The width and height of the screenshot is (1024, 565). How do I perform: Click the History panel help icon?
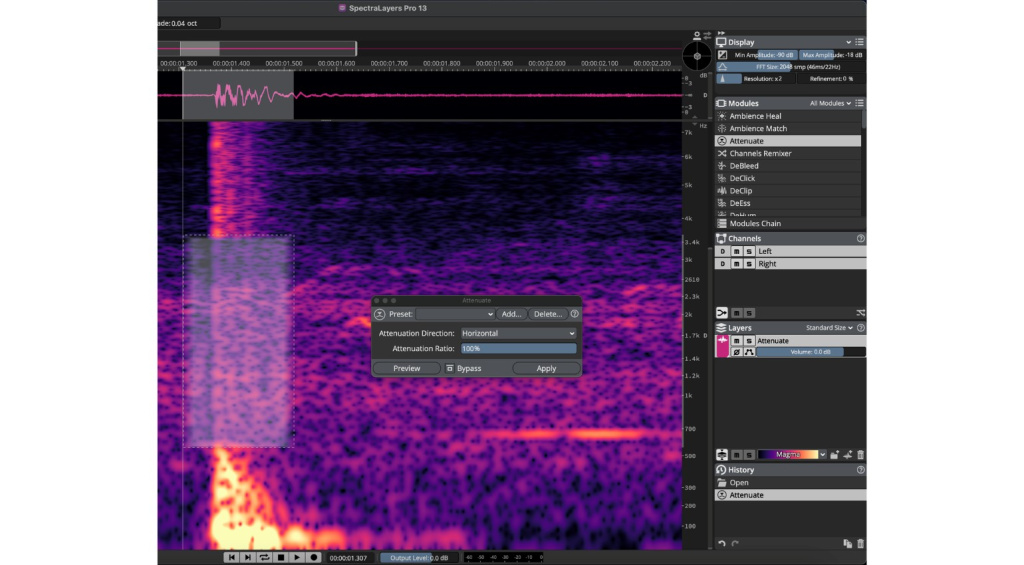[861, 470]
